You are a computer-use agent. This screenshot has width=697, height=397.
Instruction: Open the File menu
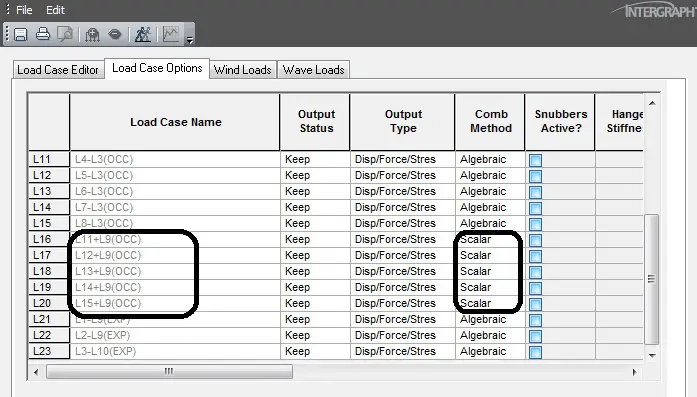click(24, 10)
